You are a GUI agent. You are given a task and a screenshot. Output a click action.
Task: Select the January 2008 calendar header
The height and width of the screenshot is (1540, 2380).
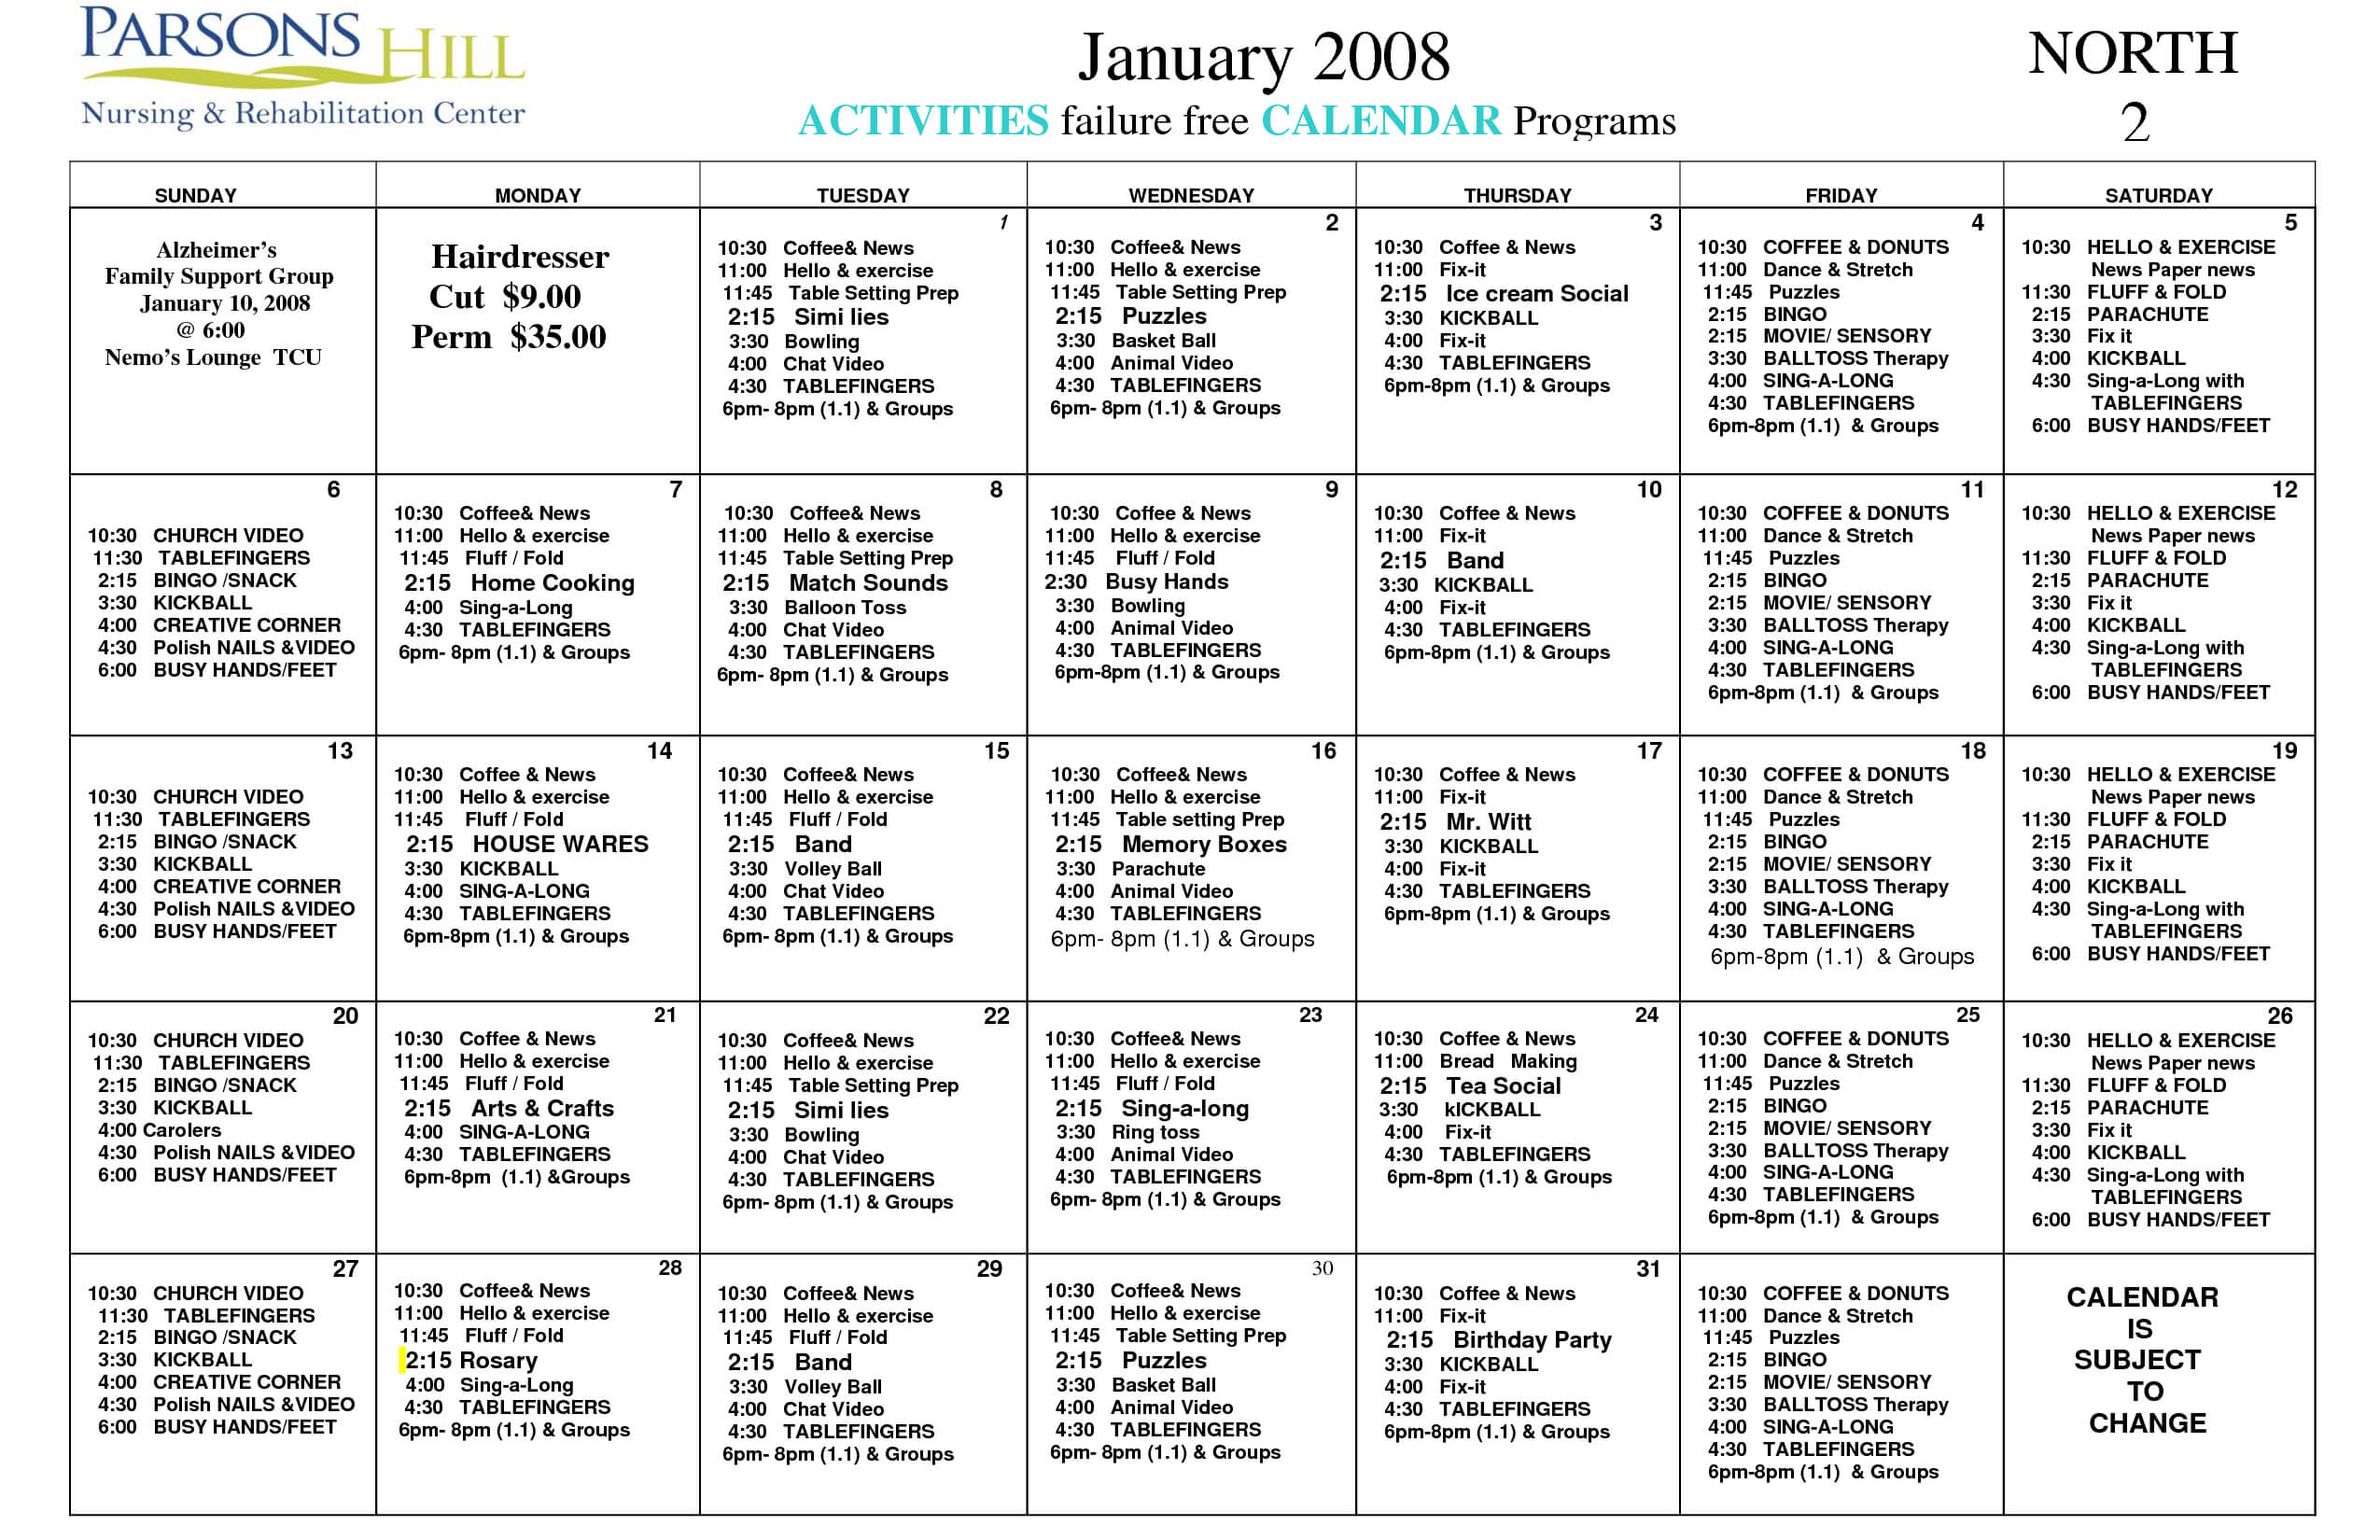click(x=1192, y=50)
